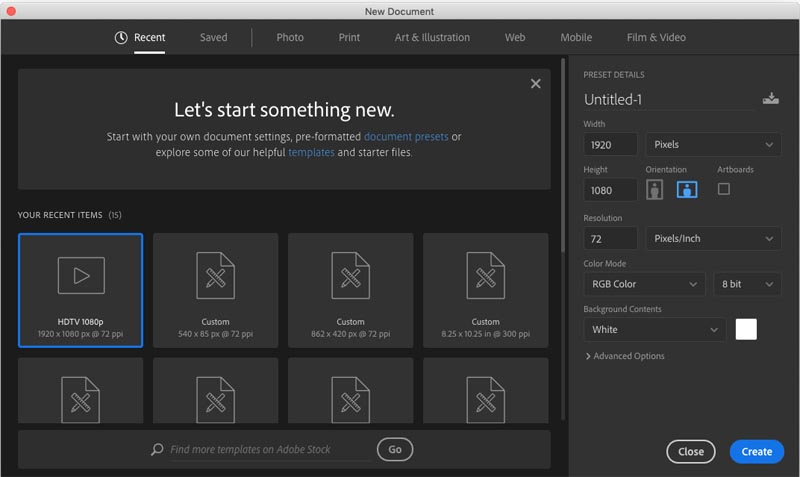The width and height of the screenshot is (800, 477).
Task: Select Custom 8.25 x 10.25 in preset
Action: tap(486, 290)
